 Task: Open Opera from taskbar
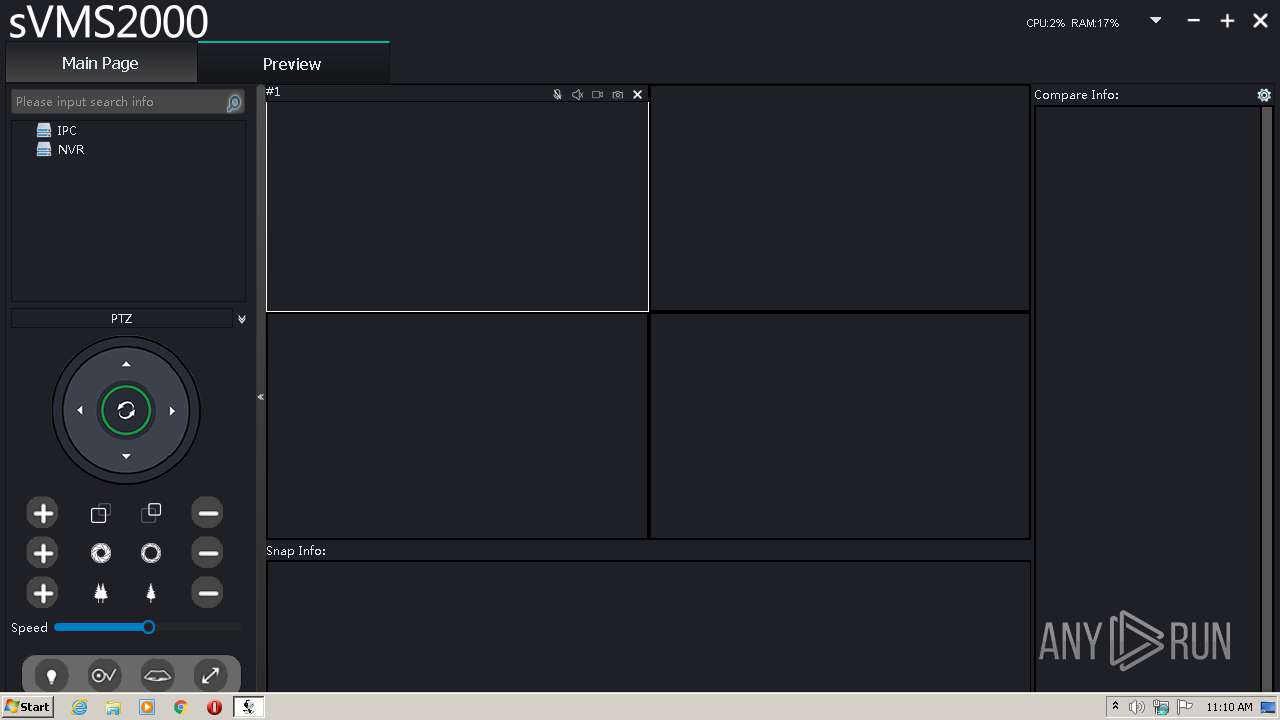(x=214, y=707)
